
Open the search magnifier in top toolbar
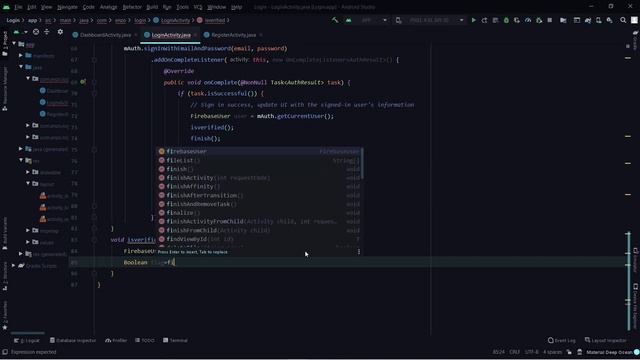623,20
